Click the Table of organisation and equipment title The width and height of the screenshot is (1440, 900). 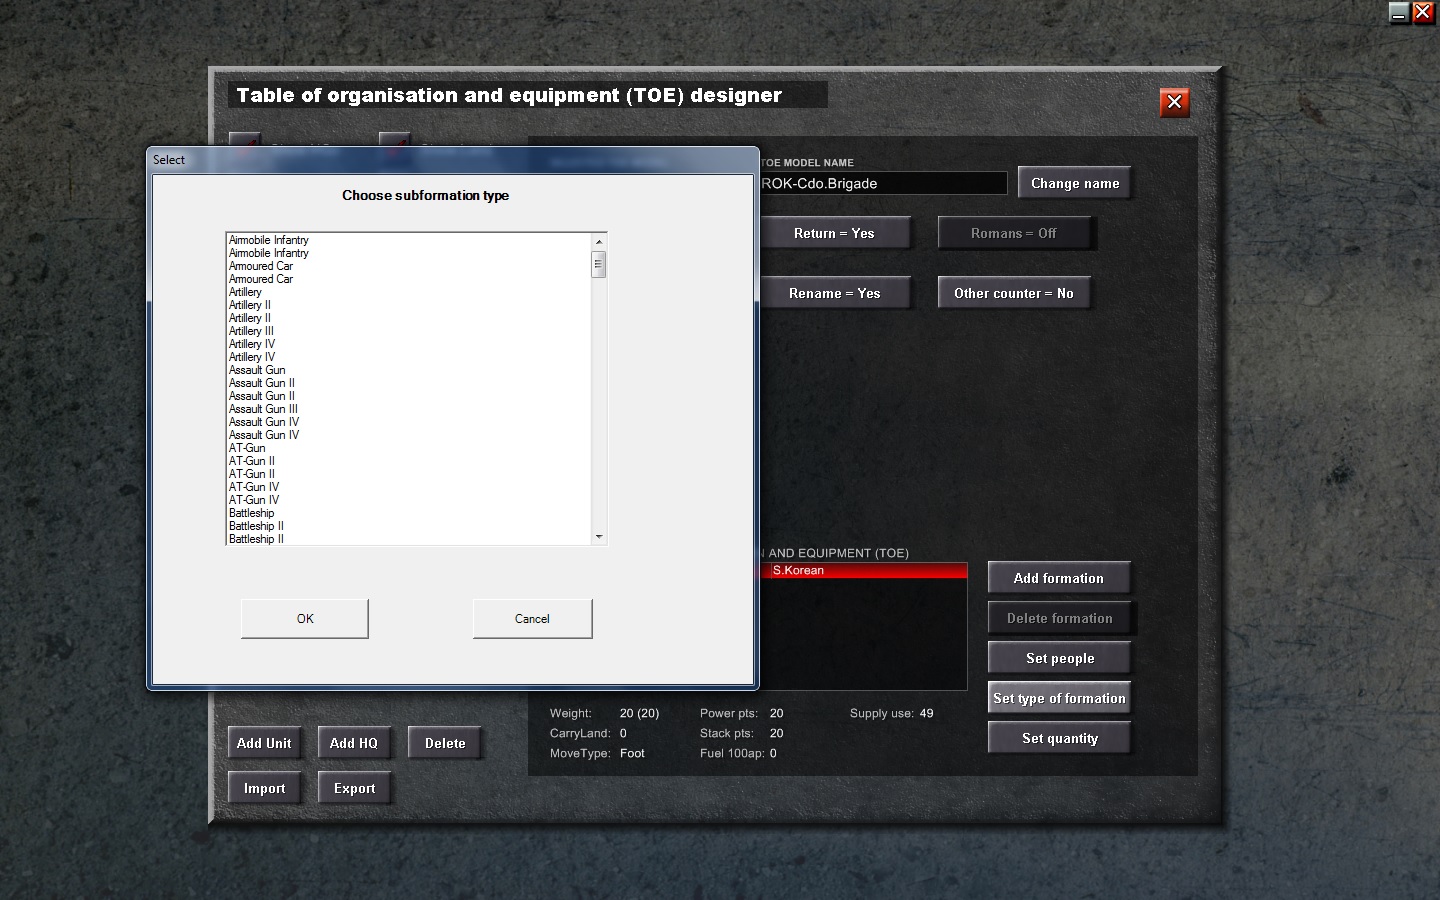(x=509, y=95)
